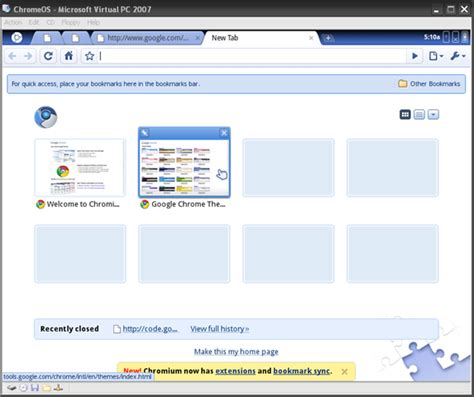Close the New Tab tab
Image resolution: width=474 pixels, height=397 pixels.
(x=311, y=38)
